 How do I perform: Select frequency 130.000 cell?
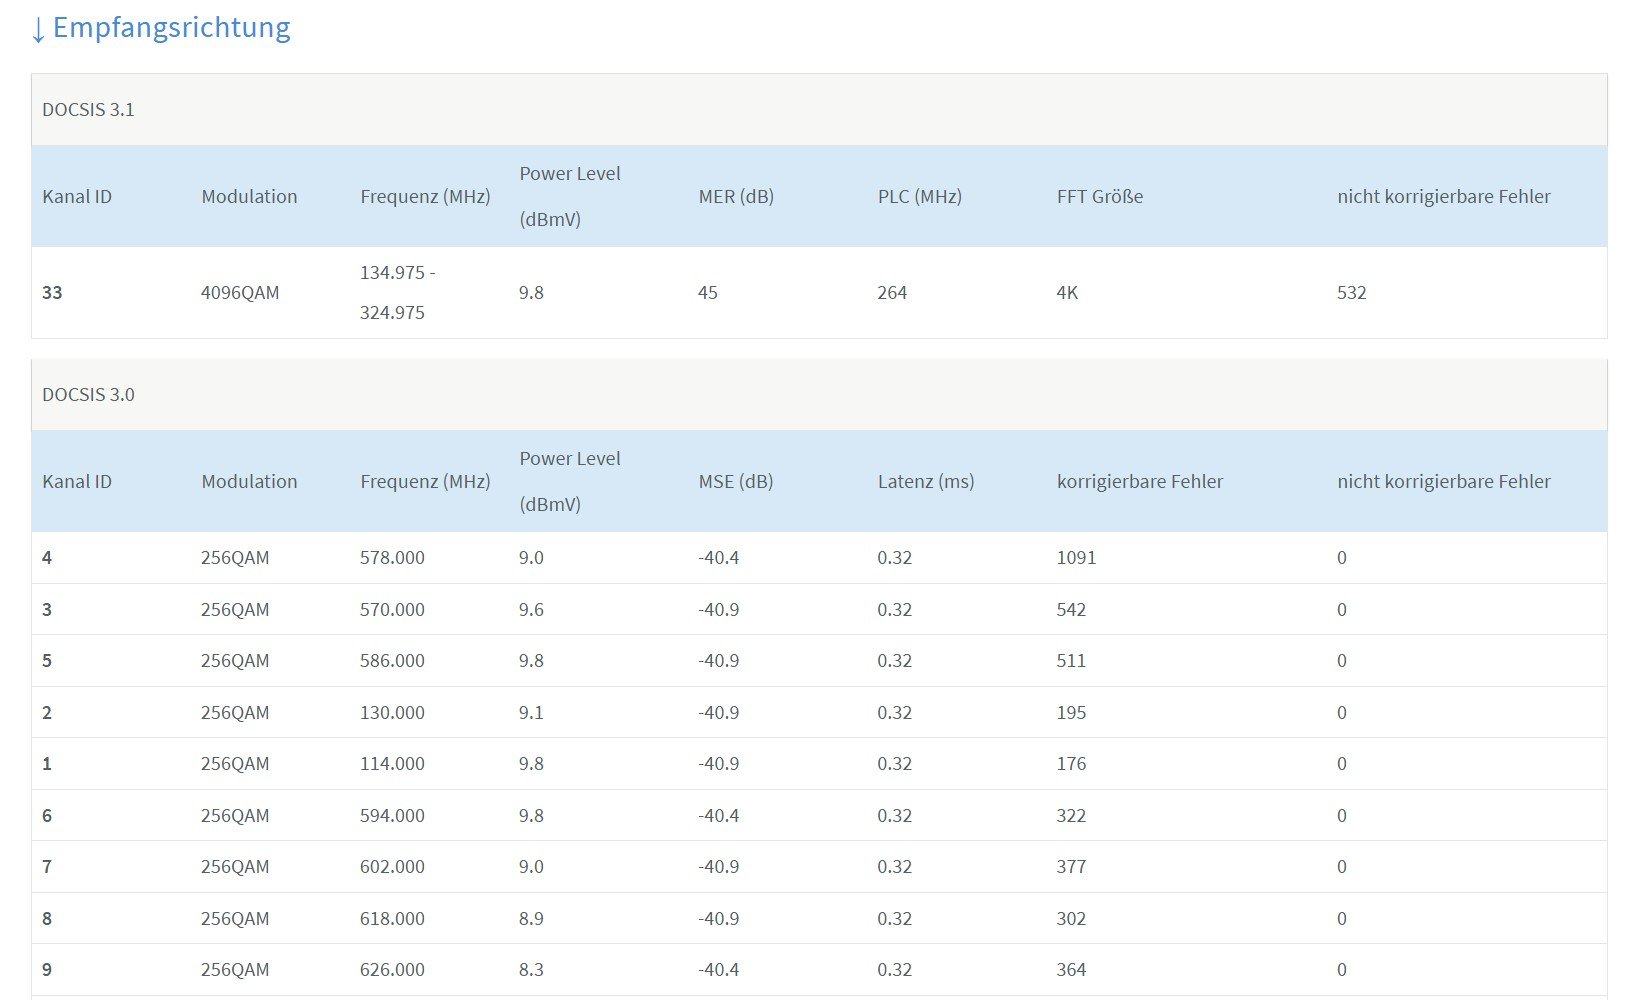coord(392,713)
